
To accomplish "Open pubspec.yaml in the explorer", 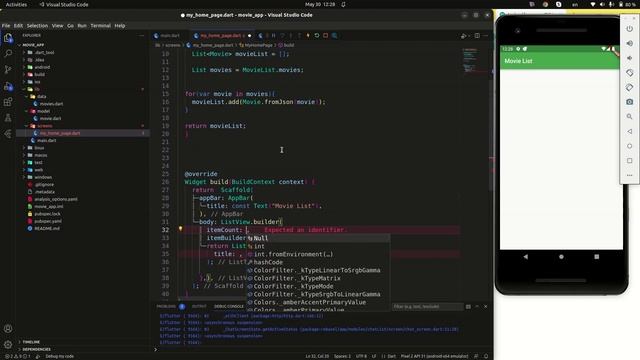I will tap(48, 221).
